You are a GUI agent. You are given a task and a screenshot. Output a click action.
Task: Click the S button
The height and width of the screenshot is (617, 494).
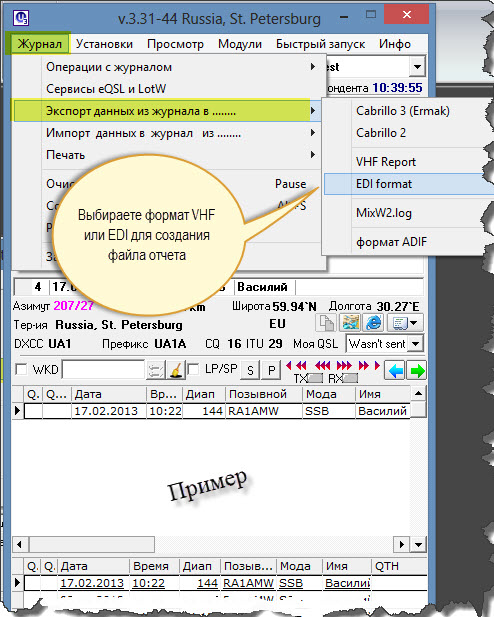pyautogui.click(x=250, y=370)
